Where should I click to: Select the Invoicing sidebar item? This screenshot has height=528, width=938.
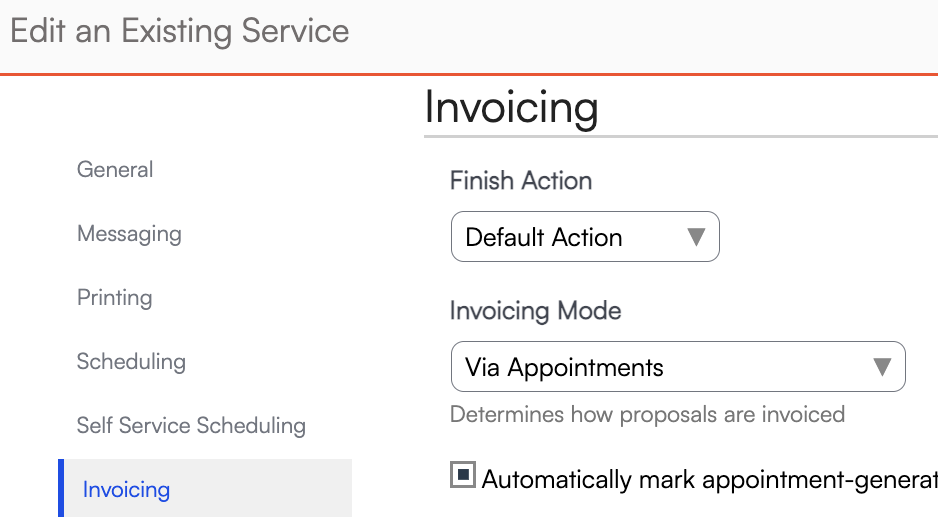pos(126,490)
